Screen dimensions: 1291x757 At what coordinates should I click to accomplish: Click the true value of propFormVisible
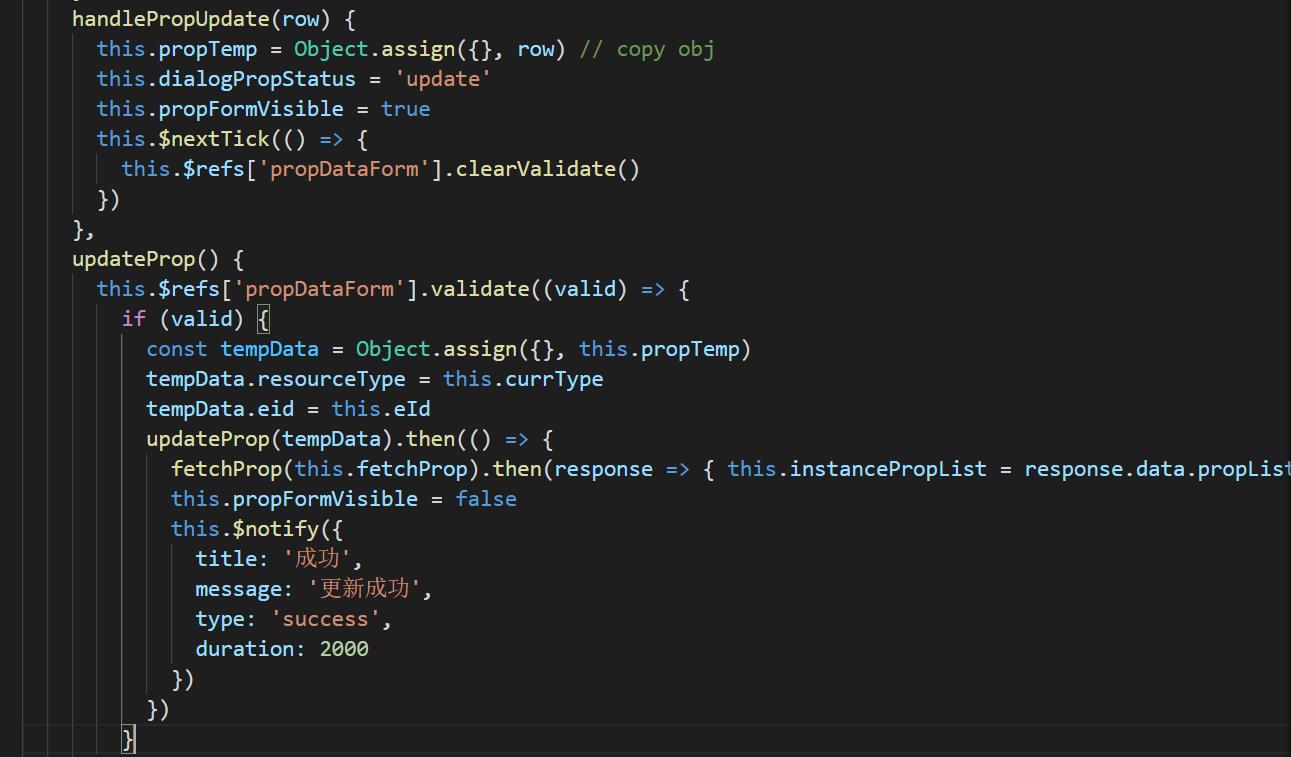[x=405, y=109]
